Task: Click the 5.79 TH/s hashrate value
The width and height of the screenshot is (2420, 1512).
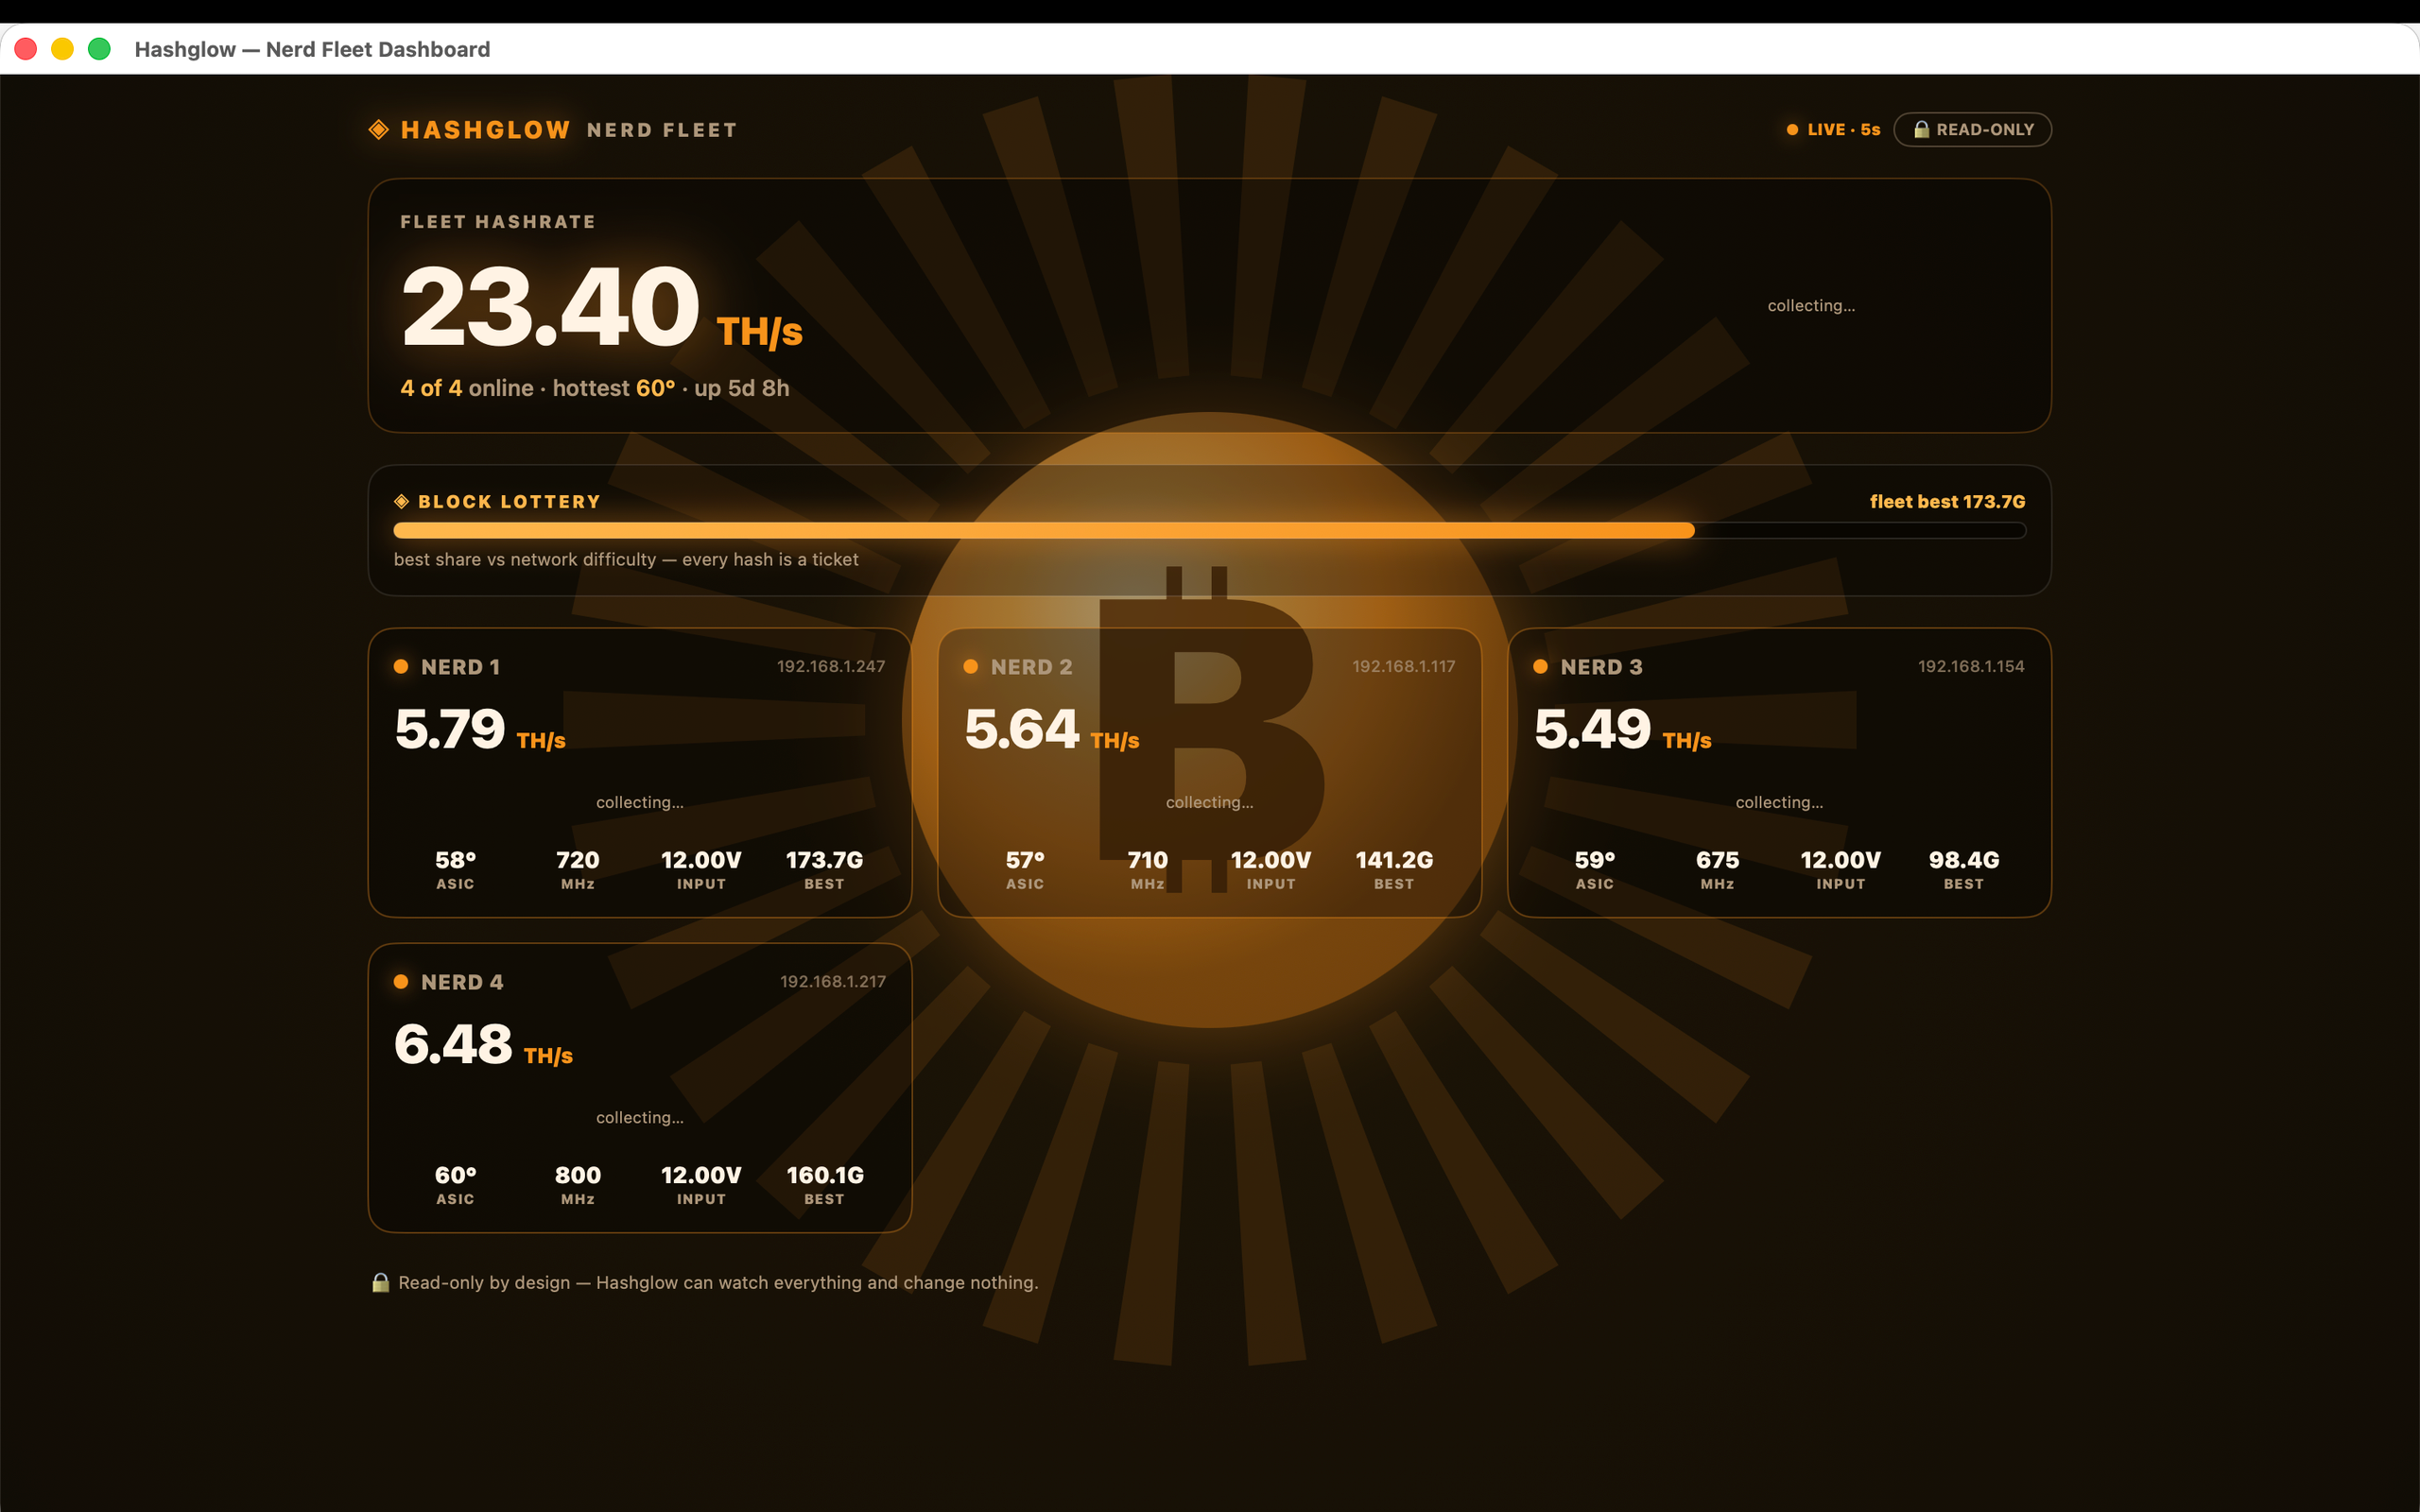Action: tap(480, 729)
